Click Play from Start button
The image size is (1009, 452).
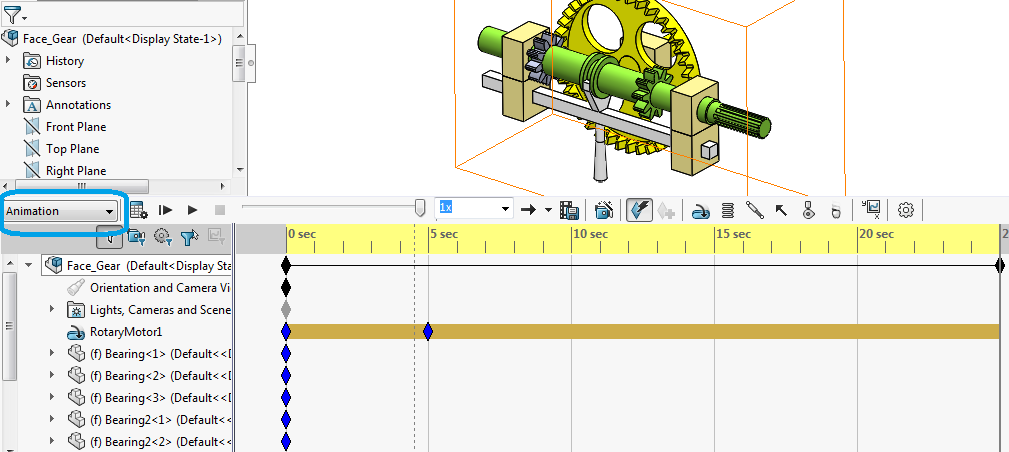(165, 210)
